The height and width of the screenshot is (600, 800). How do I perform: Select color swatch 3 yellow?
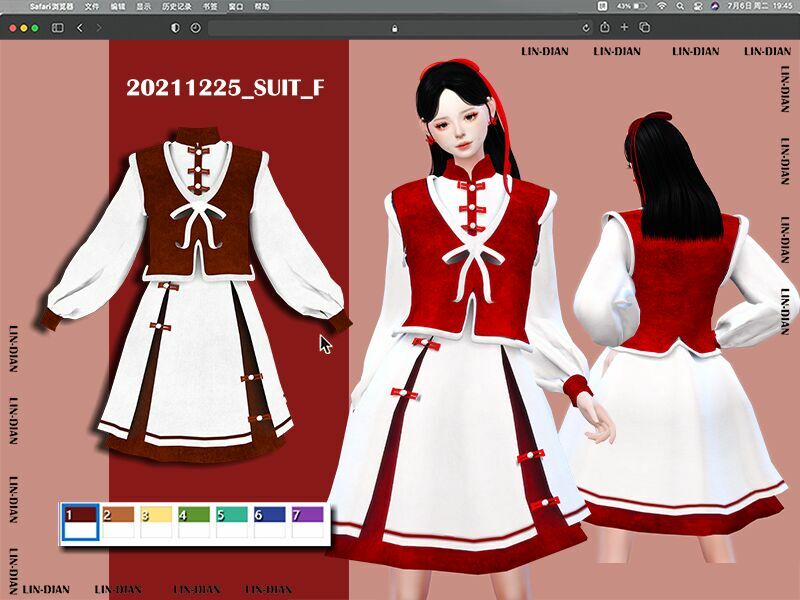point(156,522)
